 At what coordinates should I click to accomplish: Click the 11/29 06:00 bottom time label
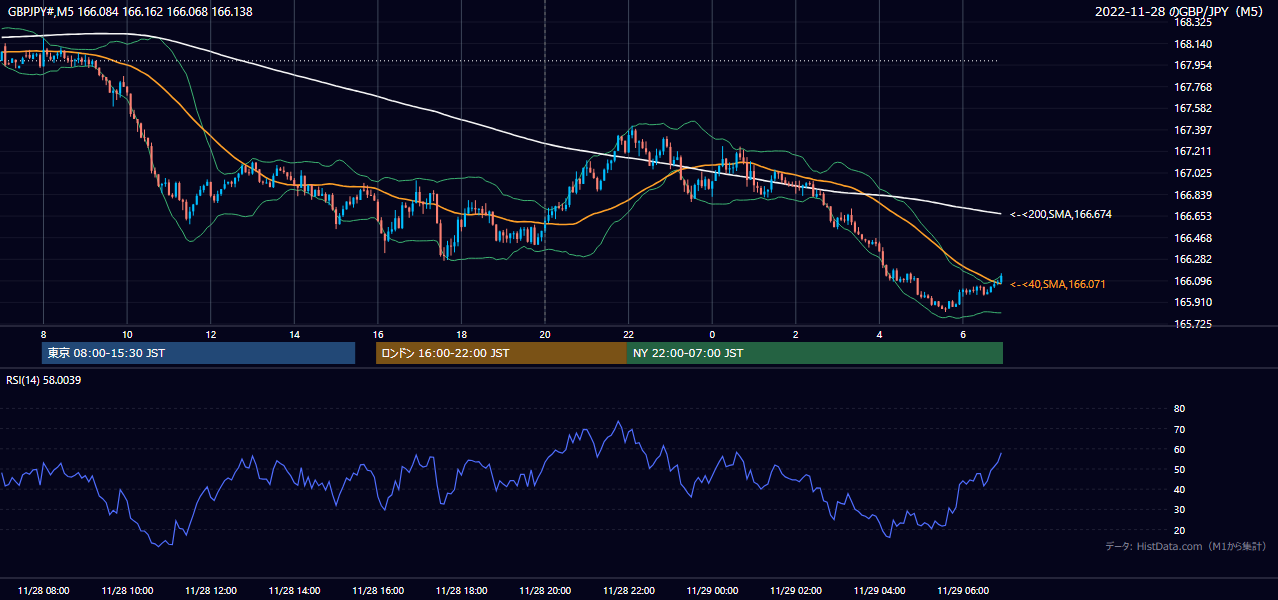pos(962,591)
